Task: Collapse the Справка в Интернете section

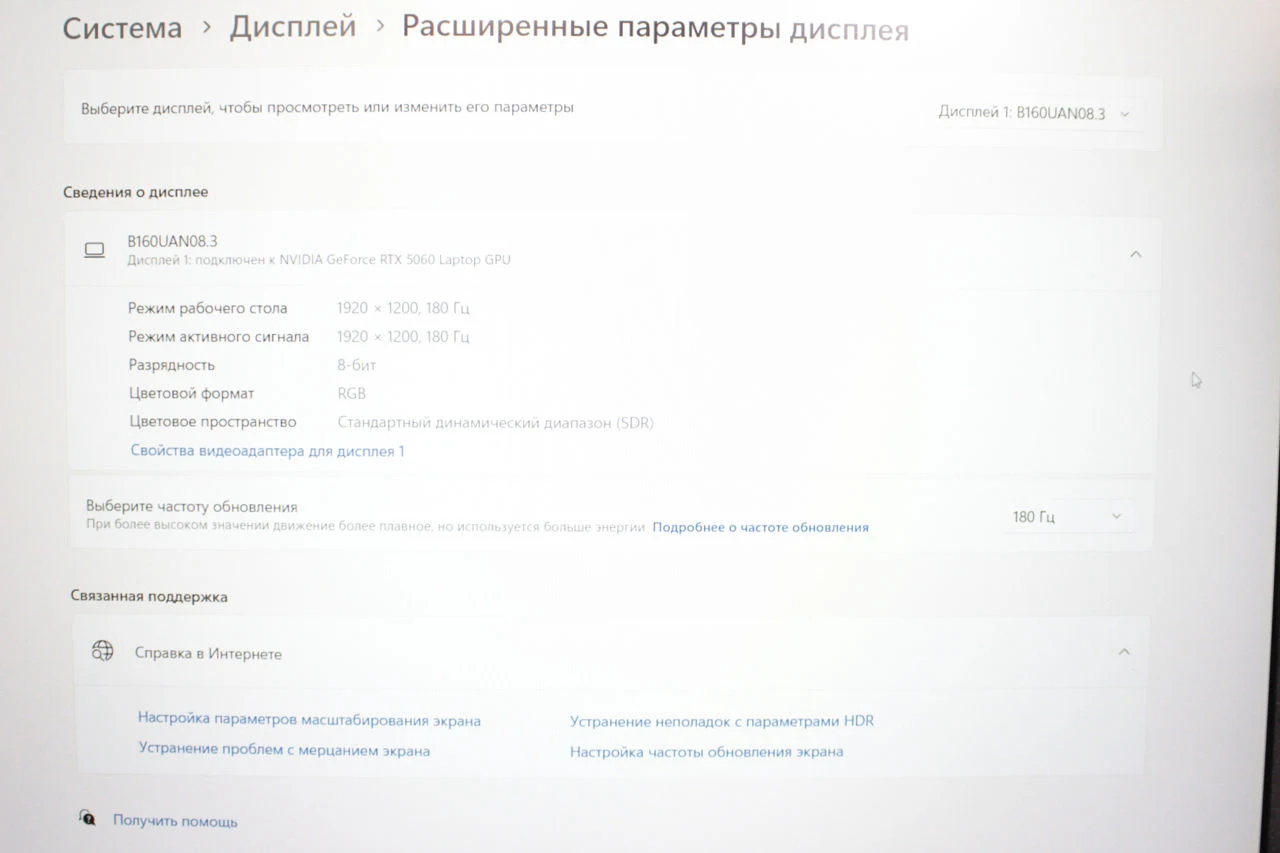Action: coord(1124,652)
